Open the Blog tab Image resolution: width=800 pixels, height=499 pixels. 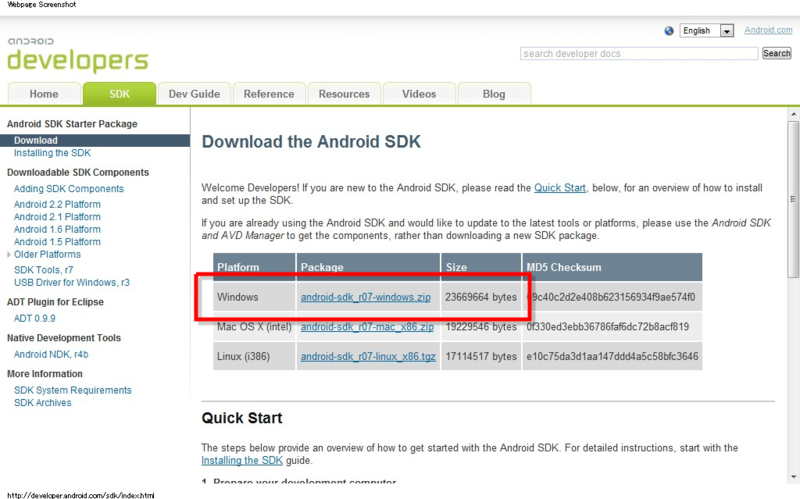(494, 94)
